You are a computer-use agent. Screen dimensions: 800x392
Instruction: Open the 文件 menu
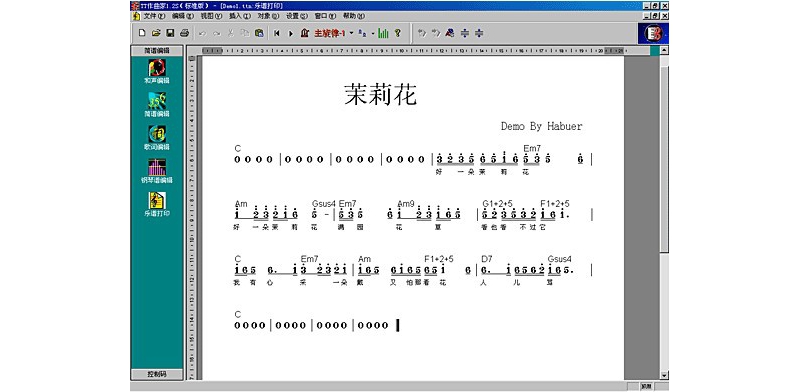click(x=151, y=16)
